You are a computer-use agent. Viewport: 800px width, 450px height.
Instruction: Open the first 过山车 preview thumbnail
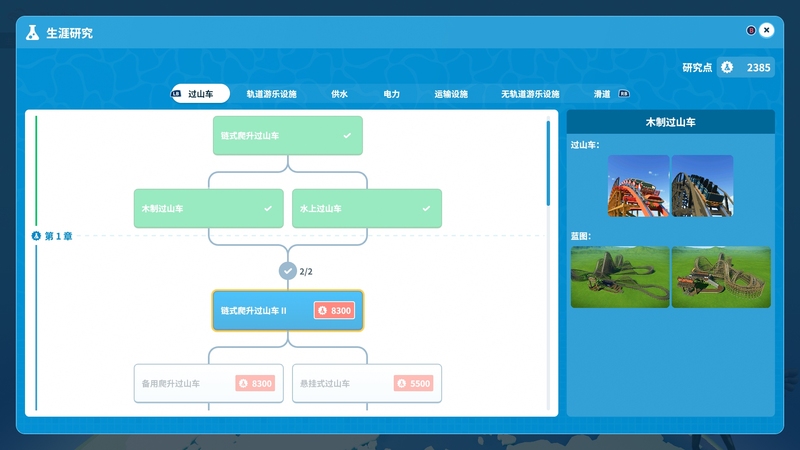click(638, 186)
